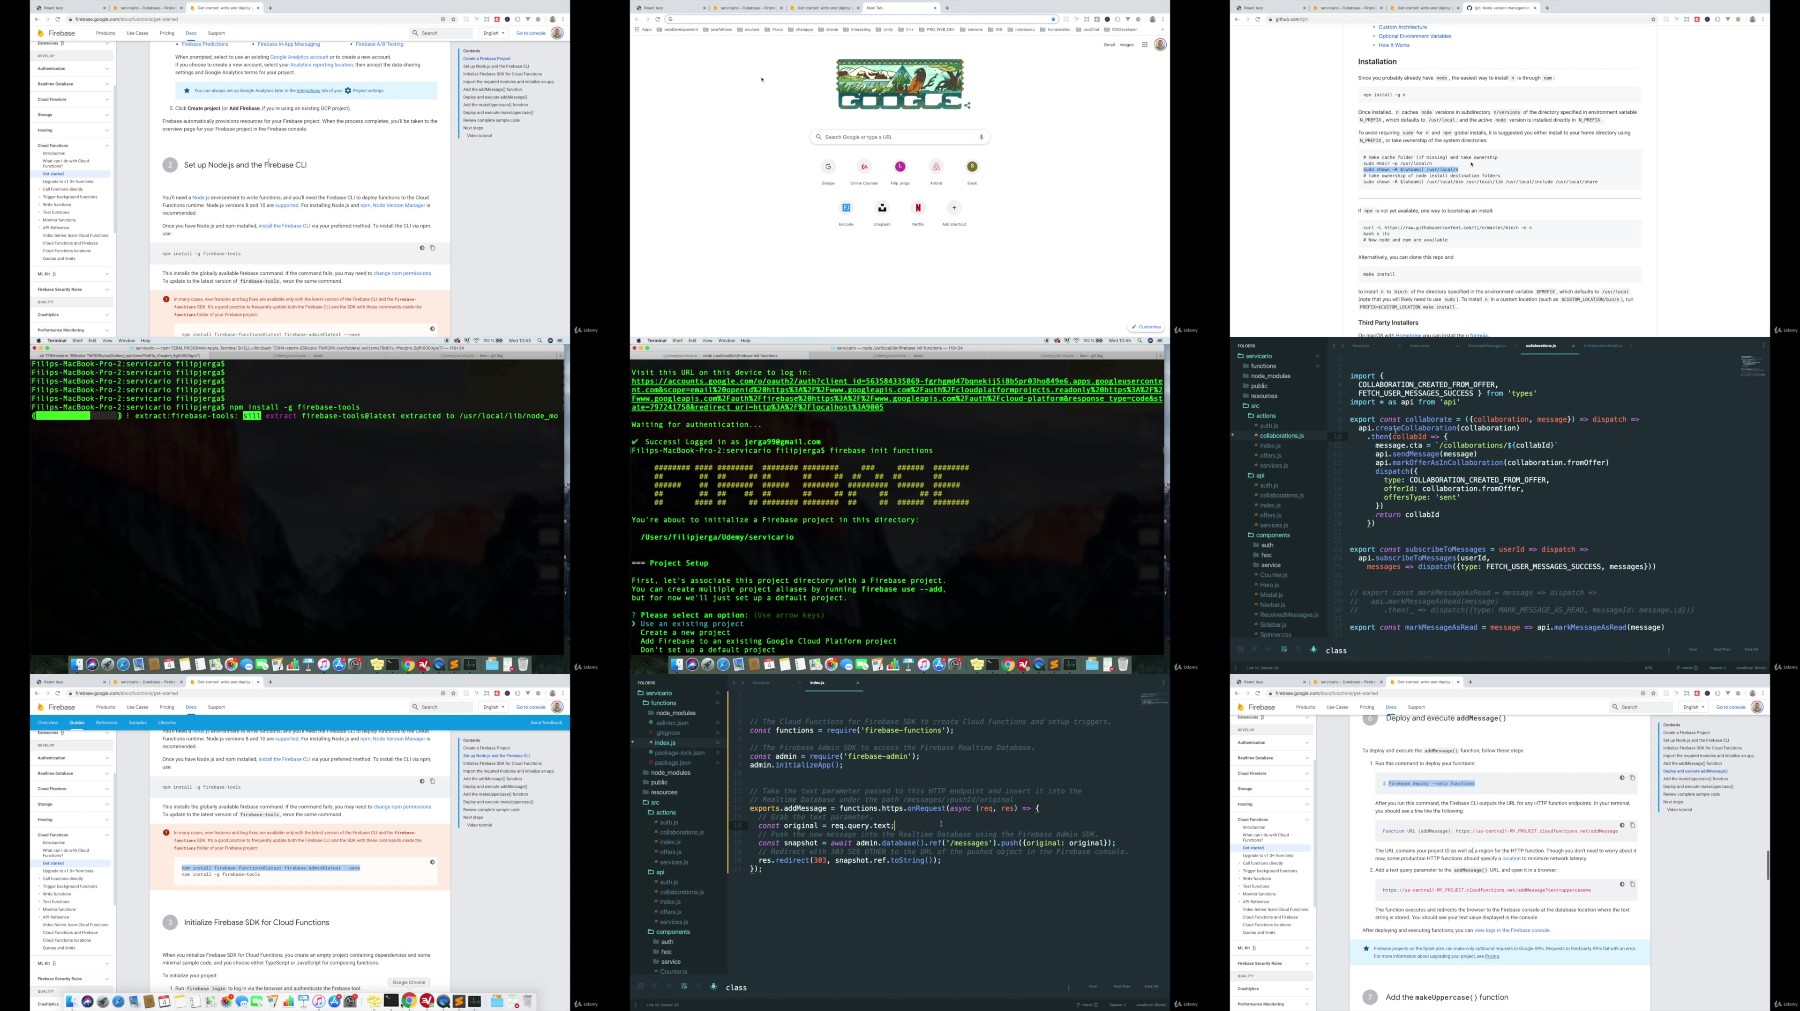Open Products menu in 'Set up Node.js' Firebase window
The image size is (1800, 1011).
point(105,33)
